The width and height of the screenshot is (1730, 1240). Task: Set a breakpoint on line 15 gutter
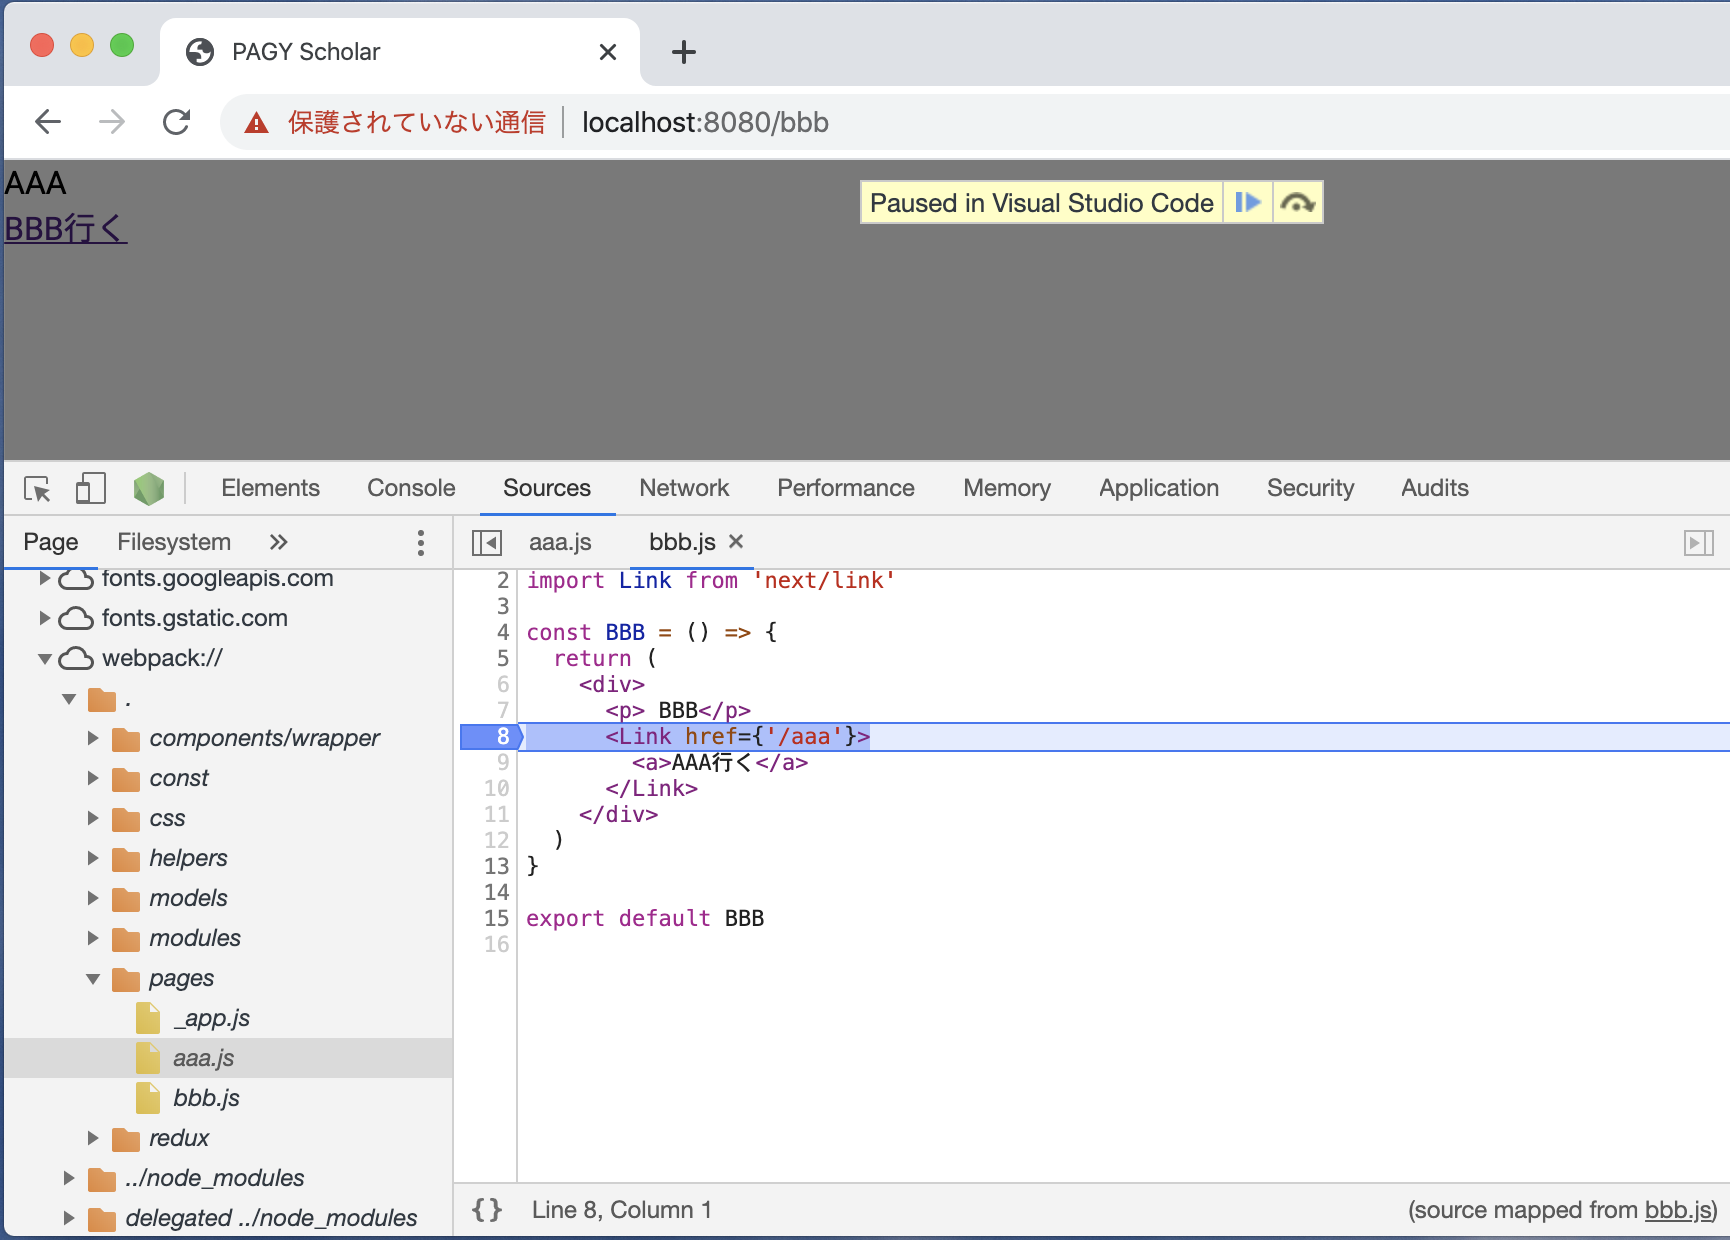(x=497, y=919)
